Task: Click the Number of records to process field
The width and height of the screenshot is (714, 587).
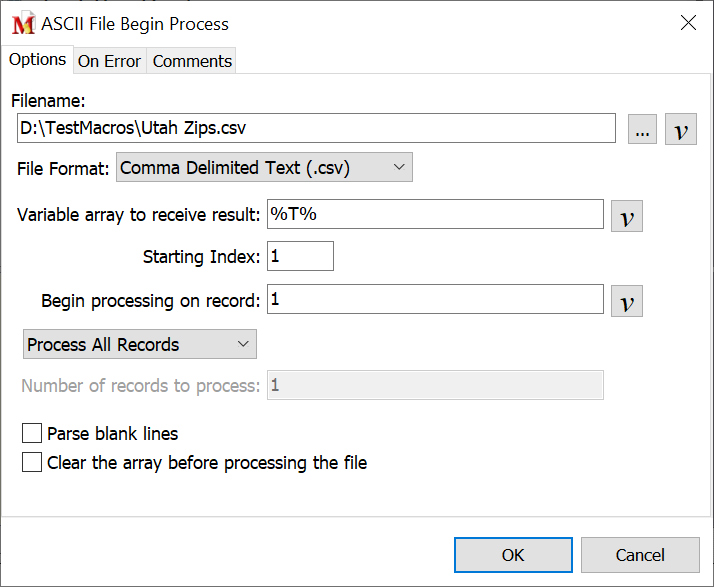Action: (x=434, y=386)
